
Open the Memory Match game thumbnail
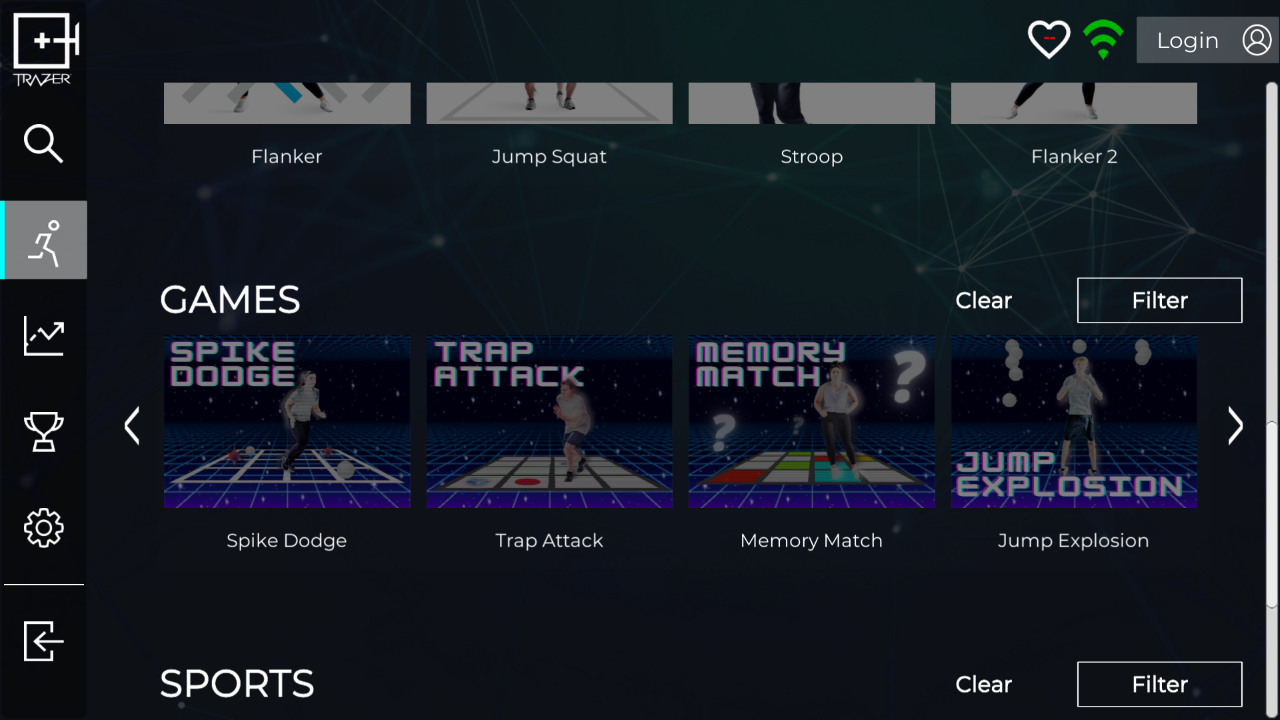812,421
